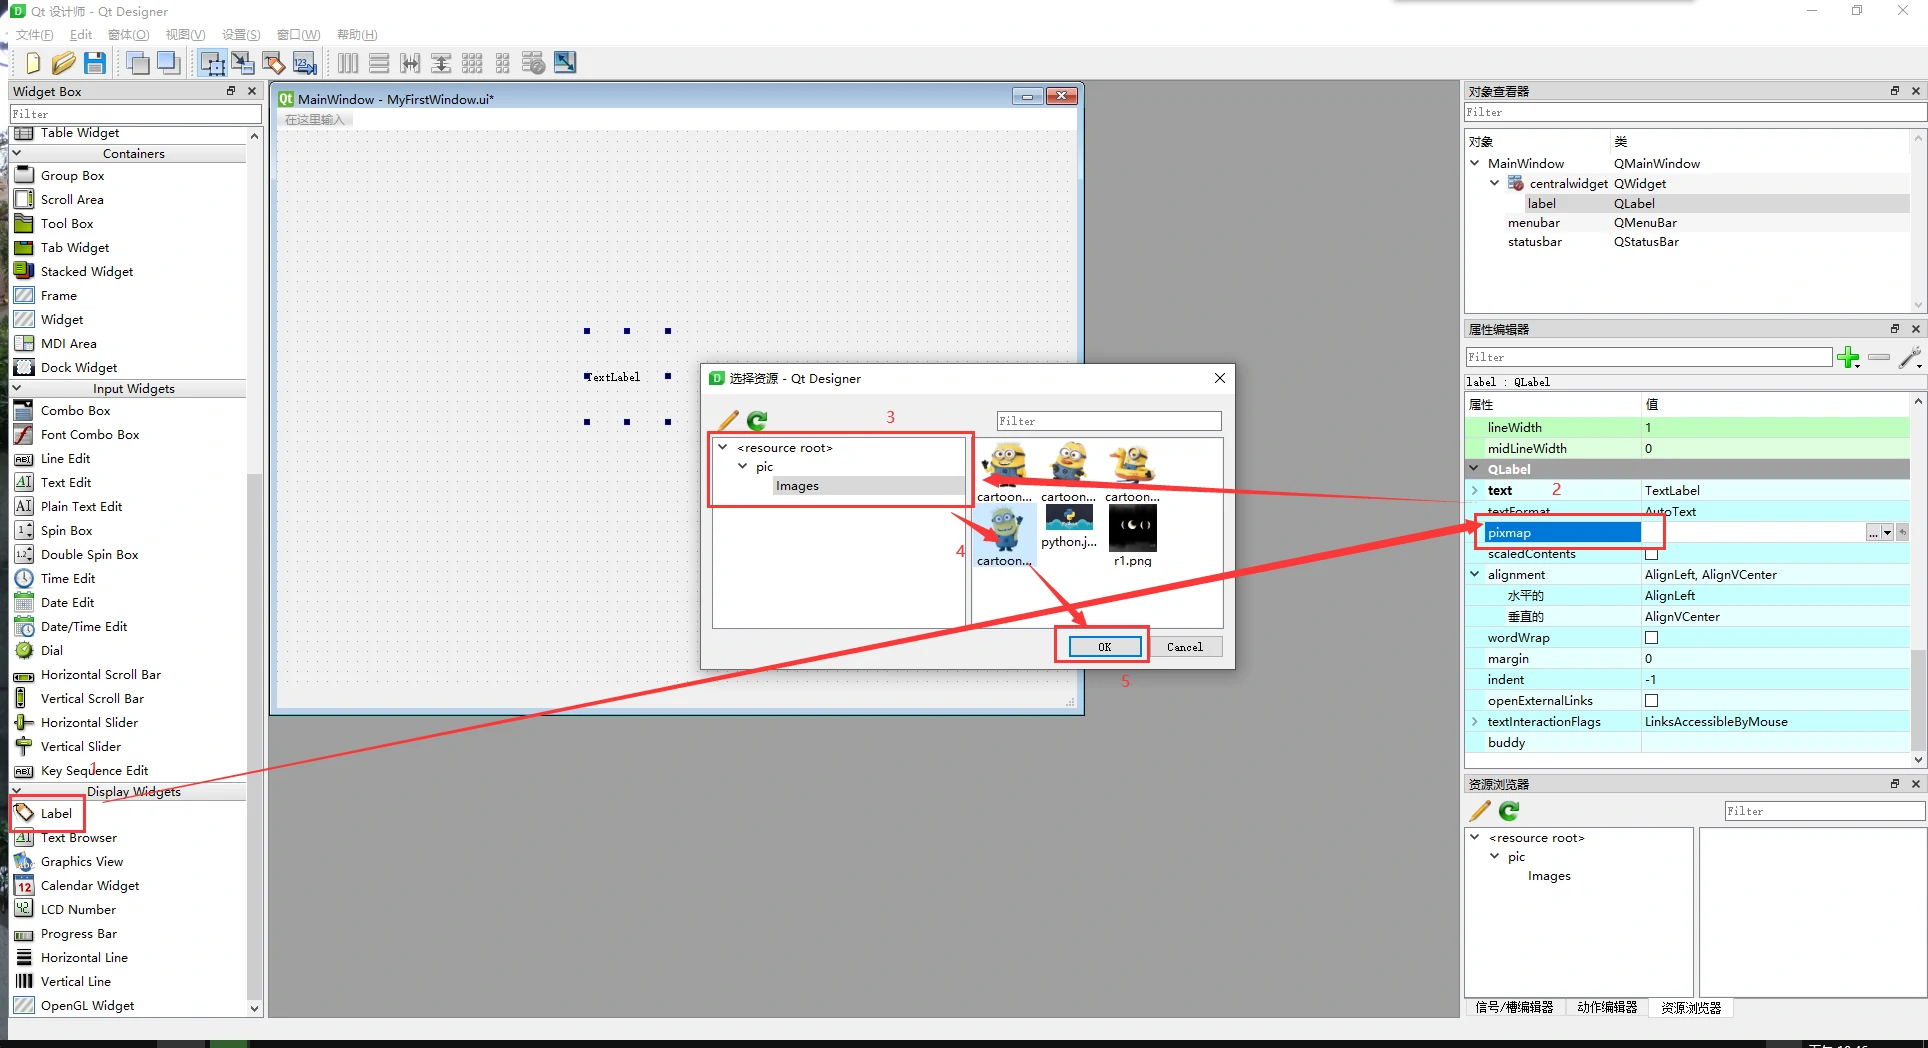This screenshot has width=1928, height=1048.
Task: Click the Open file folder icon
Action: pyautogui.click(x=63, y=63)
